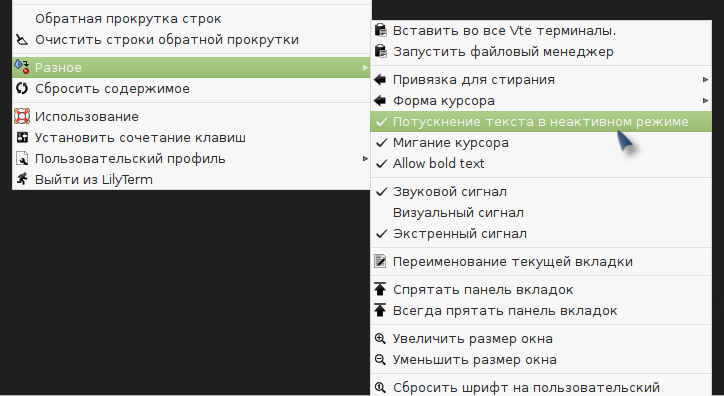Open the Форма курсора submenu
724x396 pixels.
point(541,100)
